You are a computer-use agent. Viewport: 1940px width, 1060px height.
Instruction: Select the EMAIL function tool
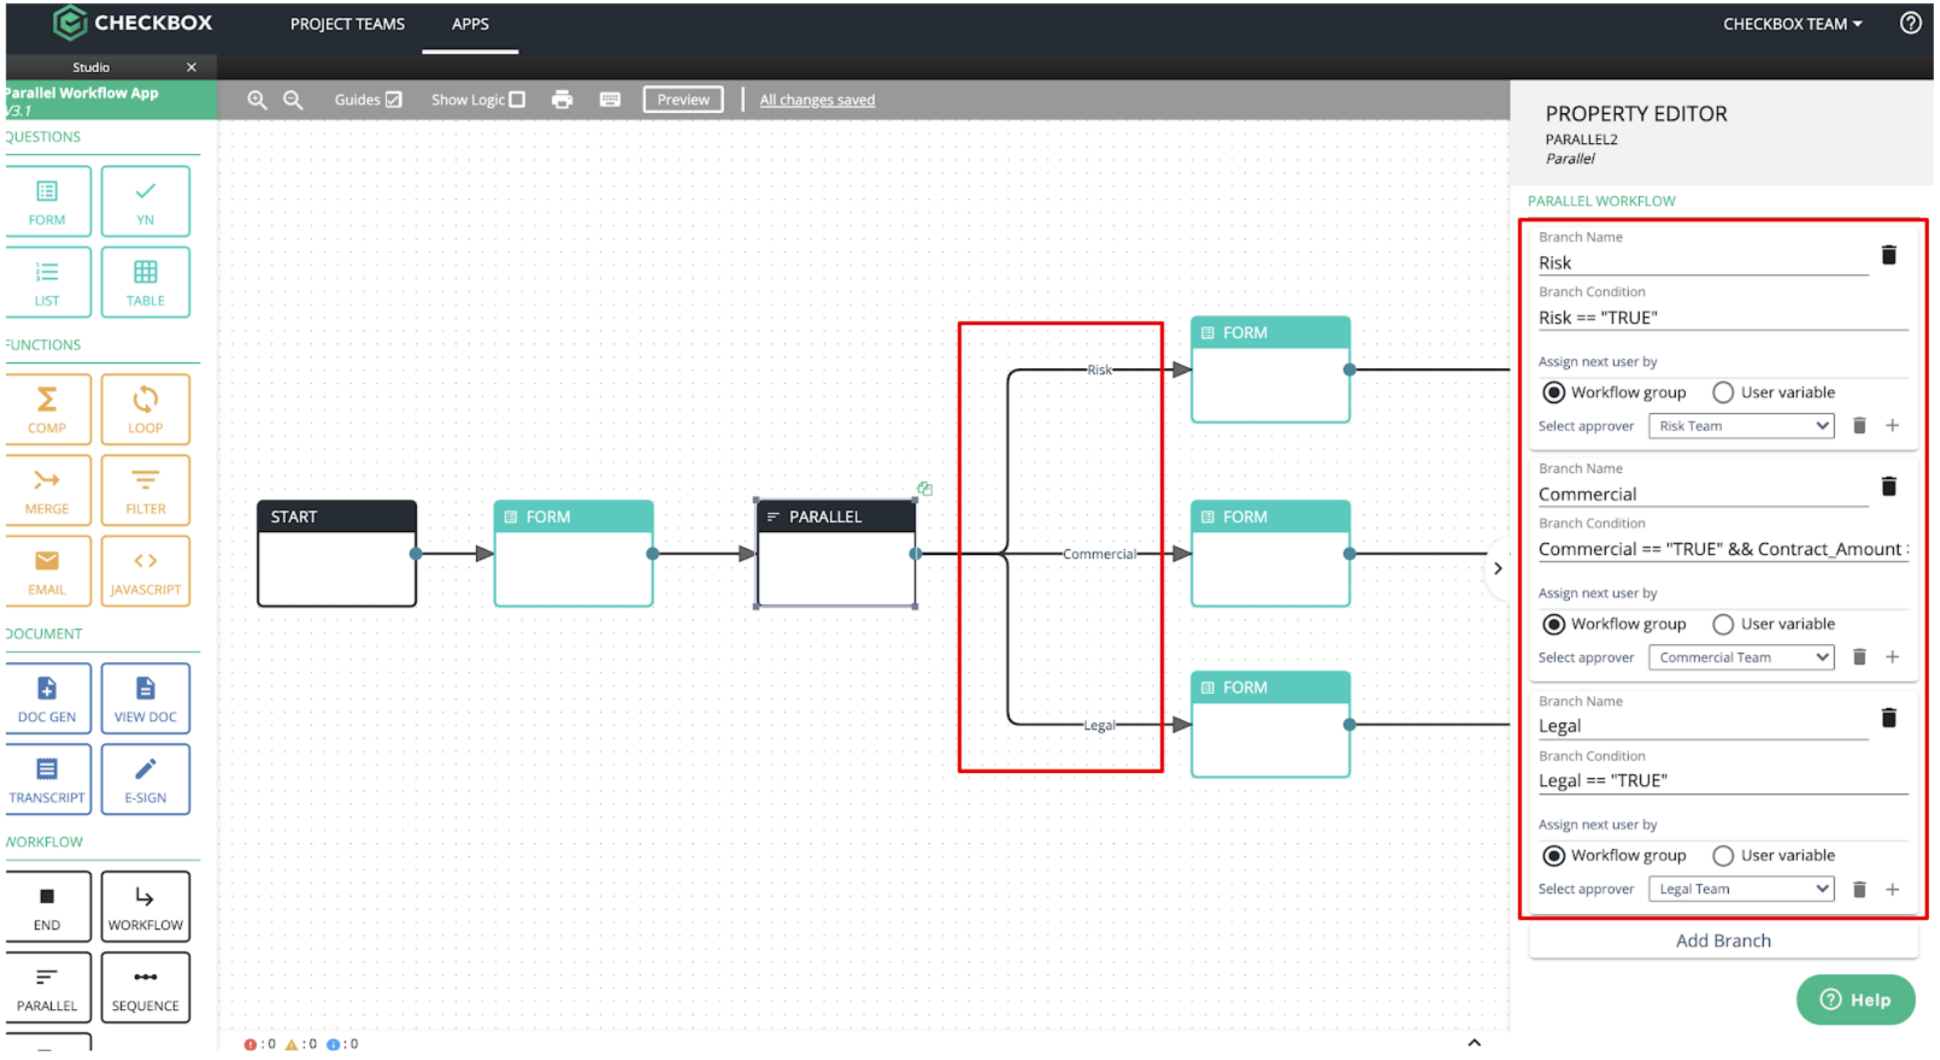47,572
